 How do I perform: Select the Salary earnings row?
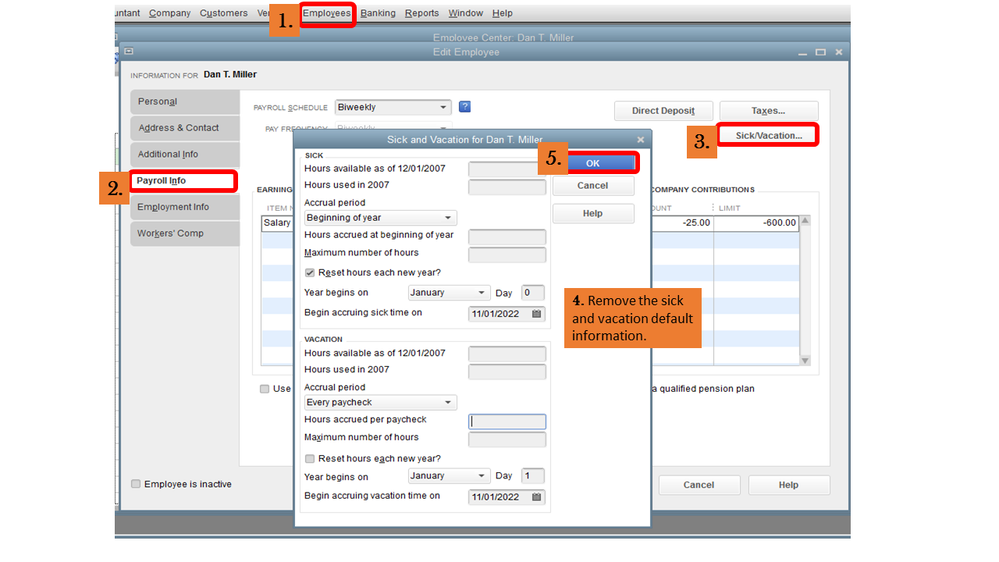(x=278, y=223)
